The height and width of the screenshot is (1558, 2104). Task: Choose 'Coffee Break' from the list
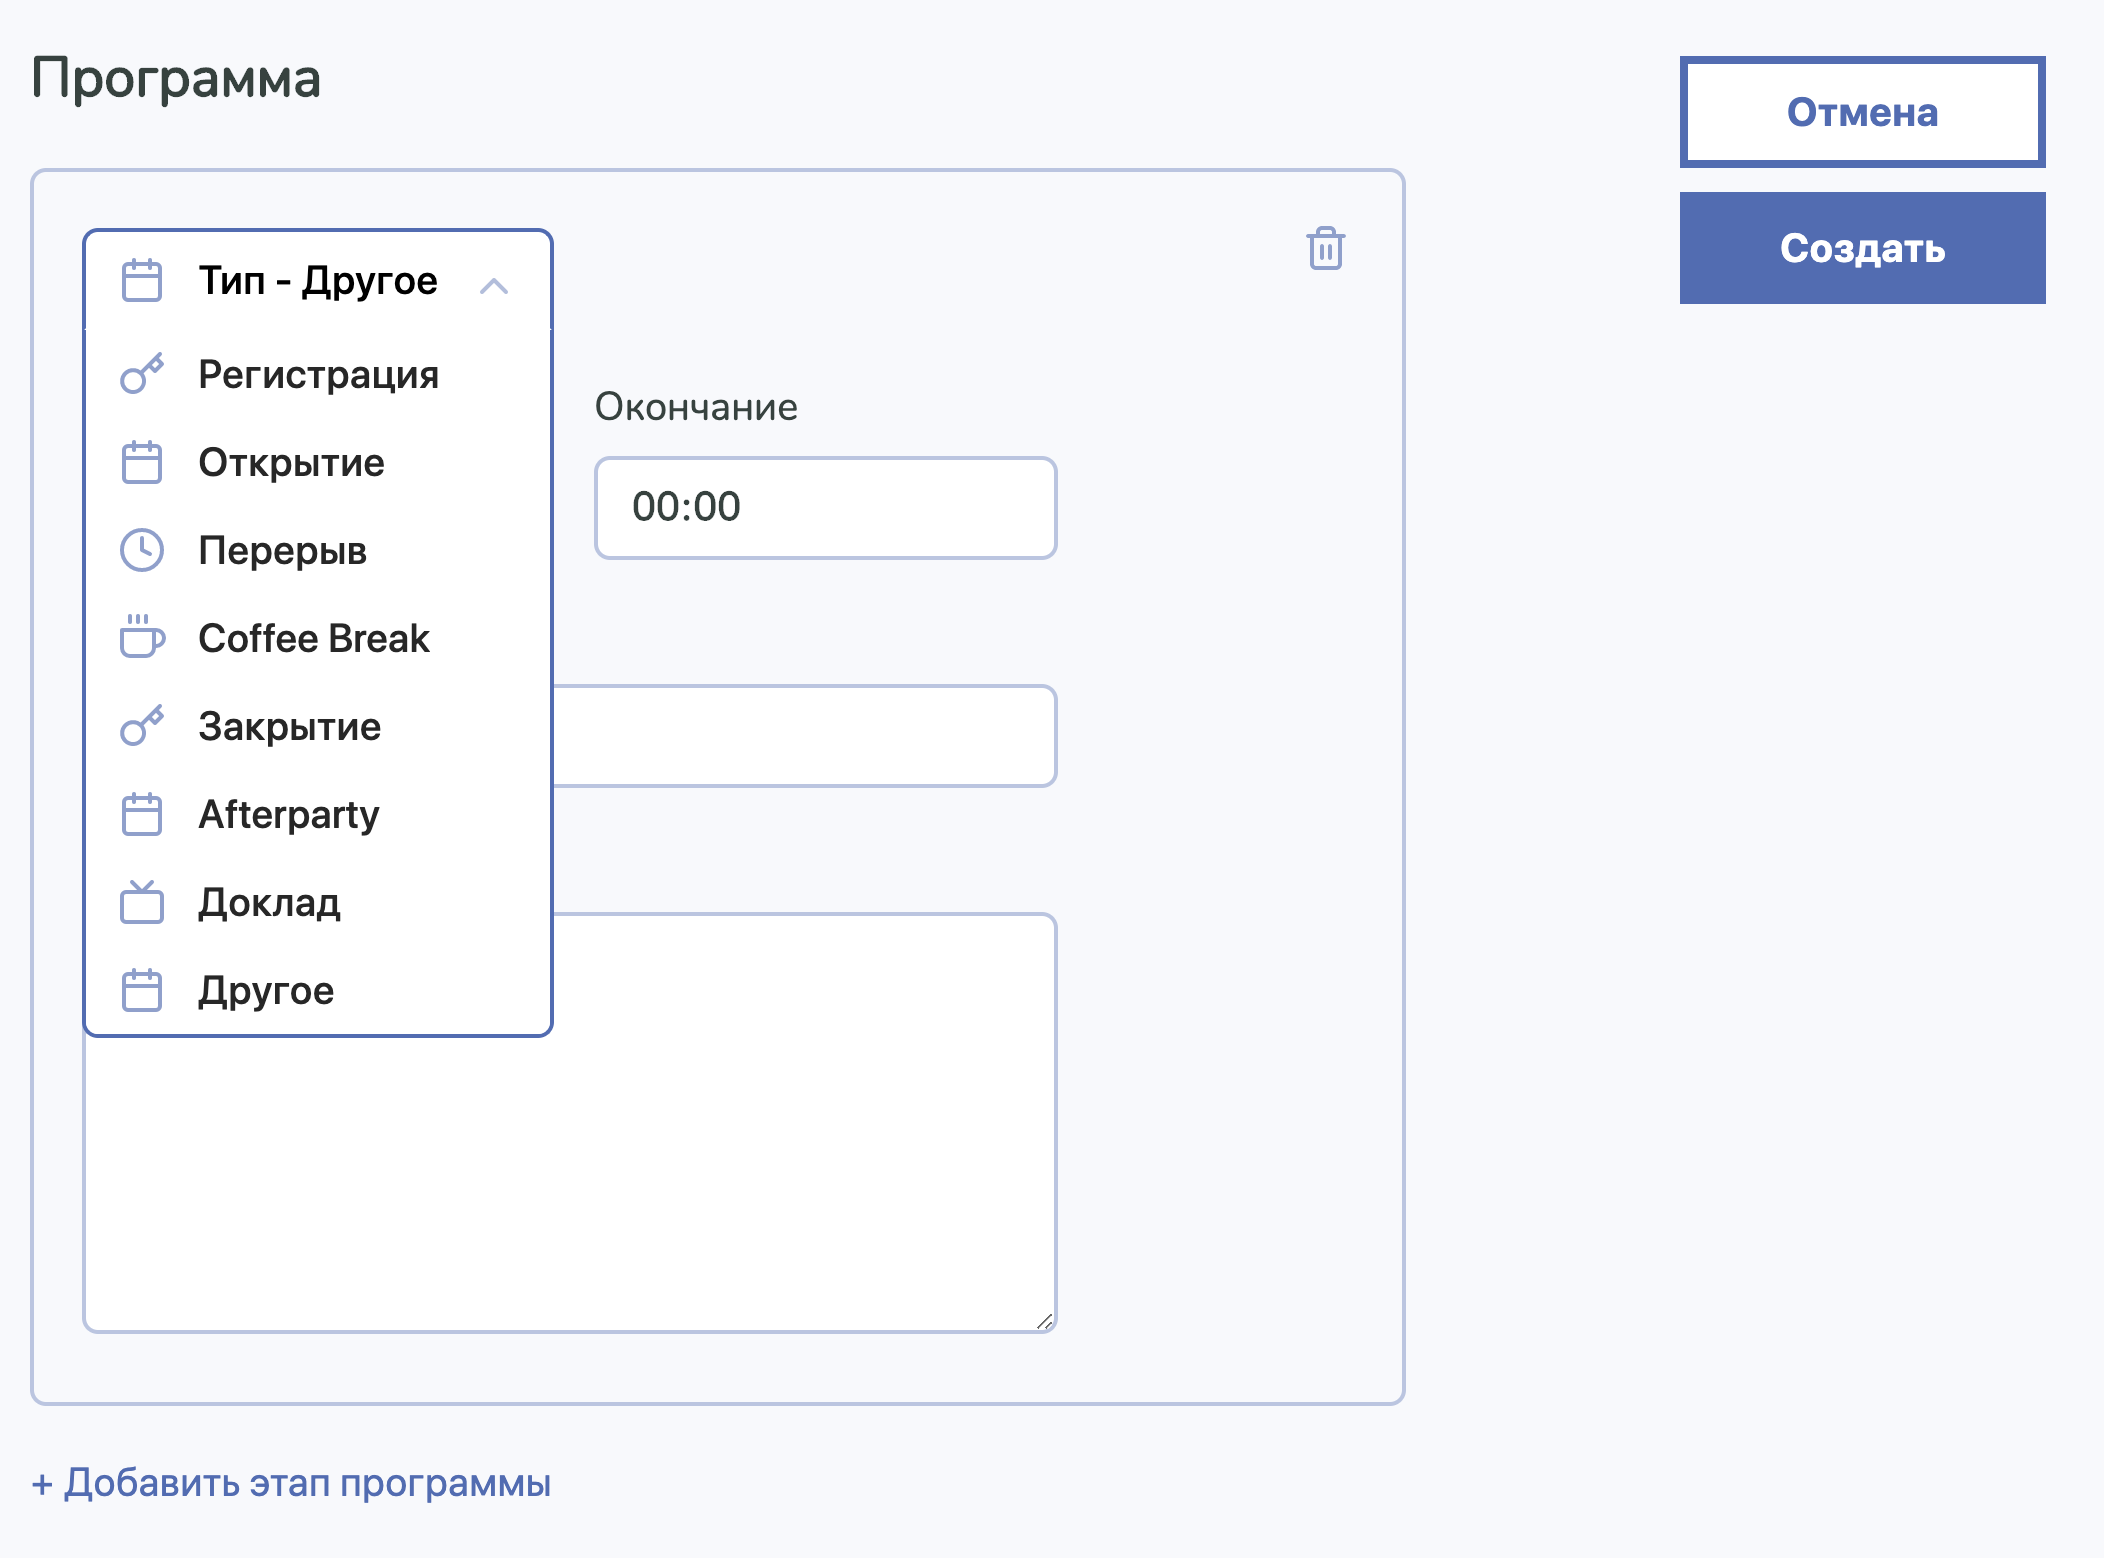click(314, 639)
